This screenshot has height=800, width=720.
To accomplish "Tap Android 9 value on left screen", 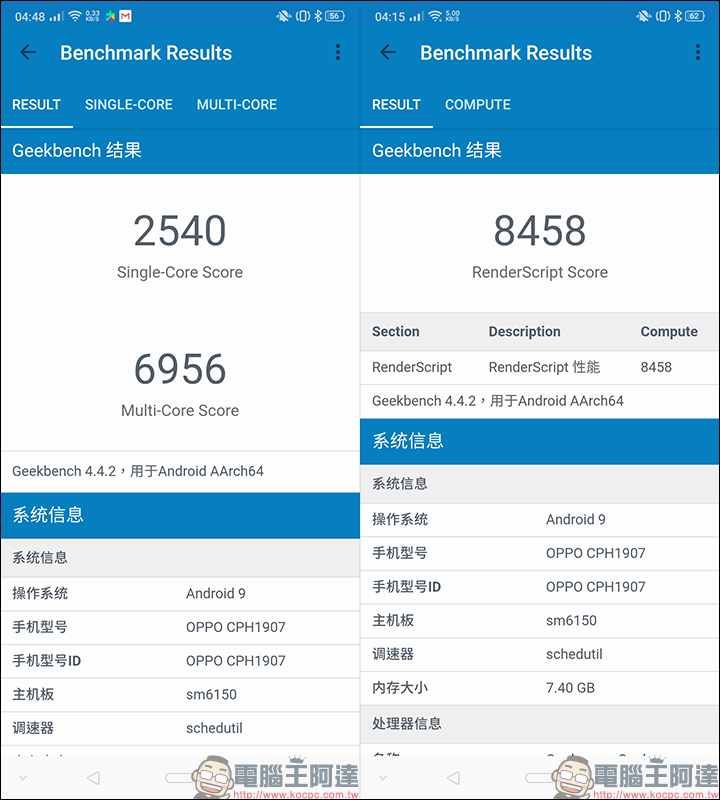I will [x=215, y=593].
